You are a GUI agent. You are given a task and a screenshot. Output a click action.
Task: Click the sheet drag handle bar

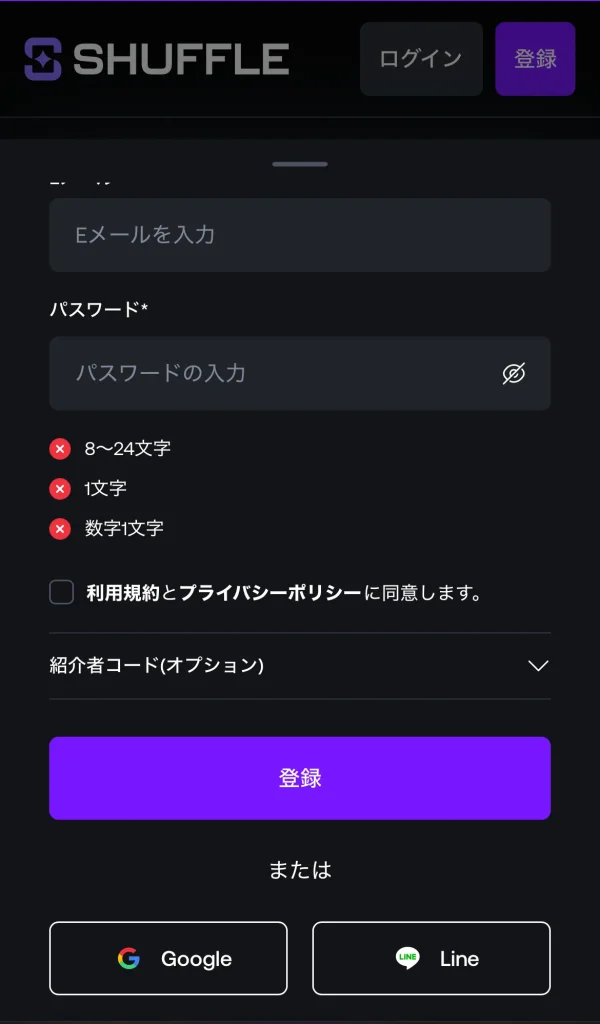point(300,164)
